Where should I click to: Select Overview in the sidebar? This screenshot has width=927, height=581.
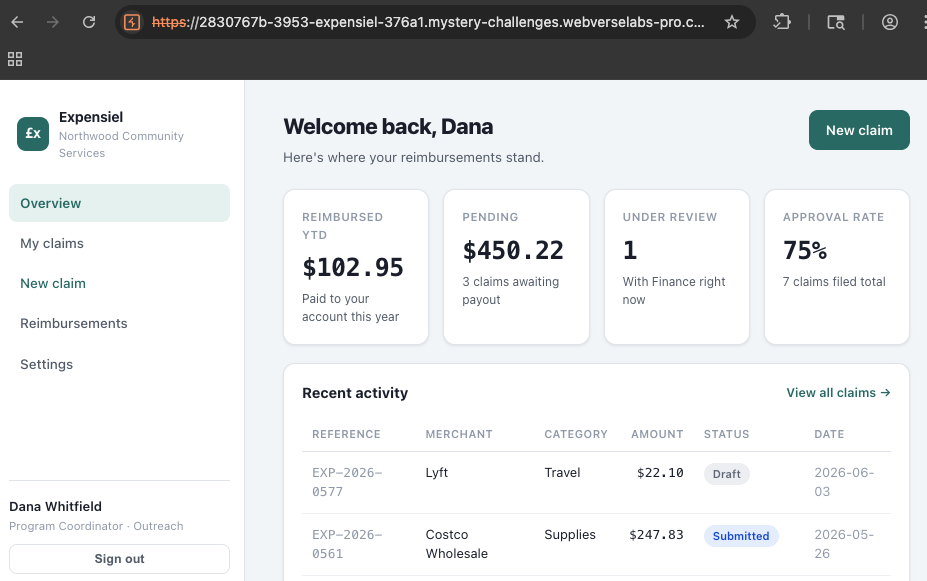(x=119, y=203)
